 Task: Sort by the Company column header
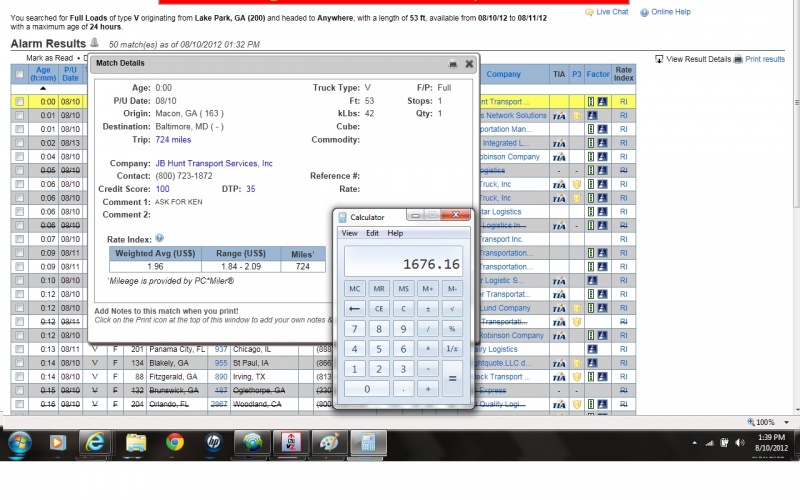(x=504, y=74)
